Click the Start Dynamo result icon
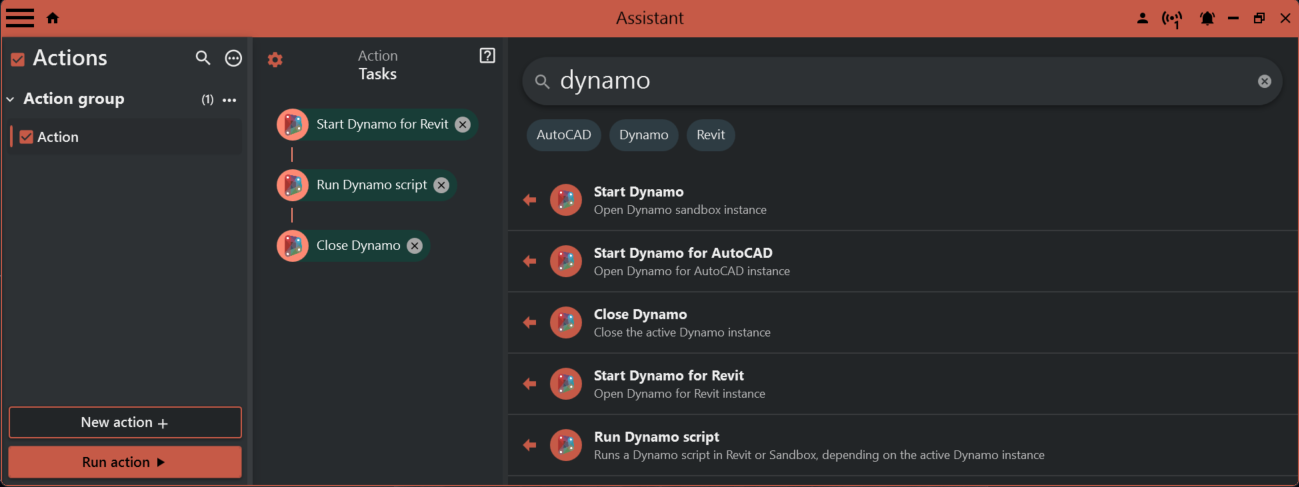This screenshot has width=1299, height=487. [x=566, y=200]
